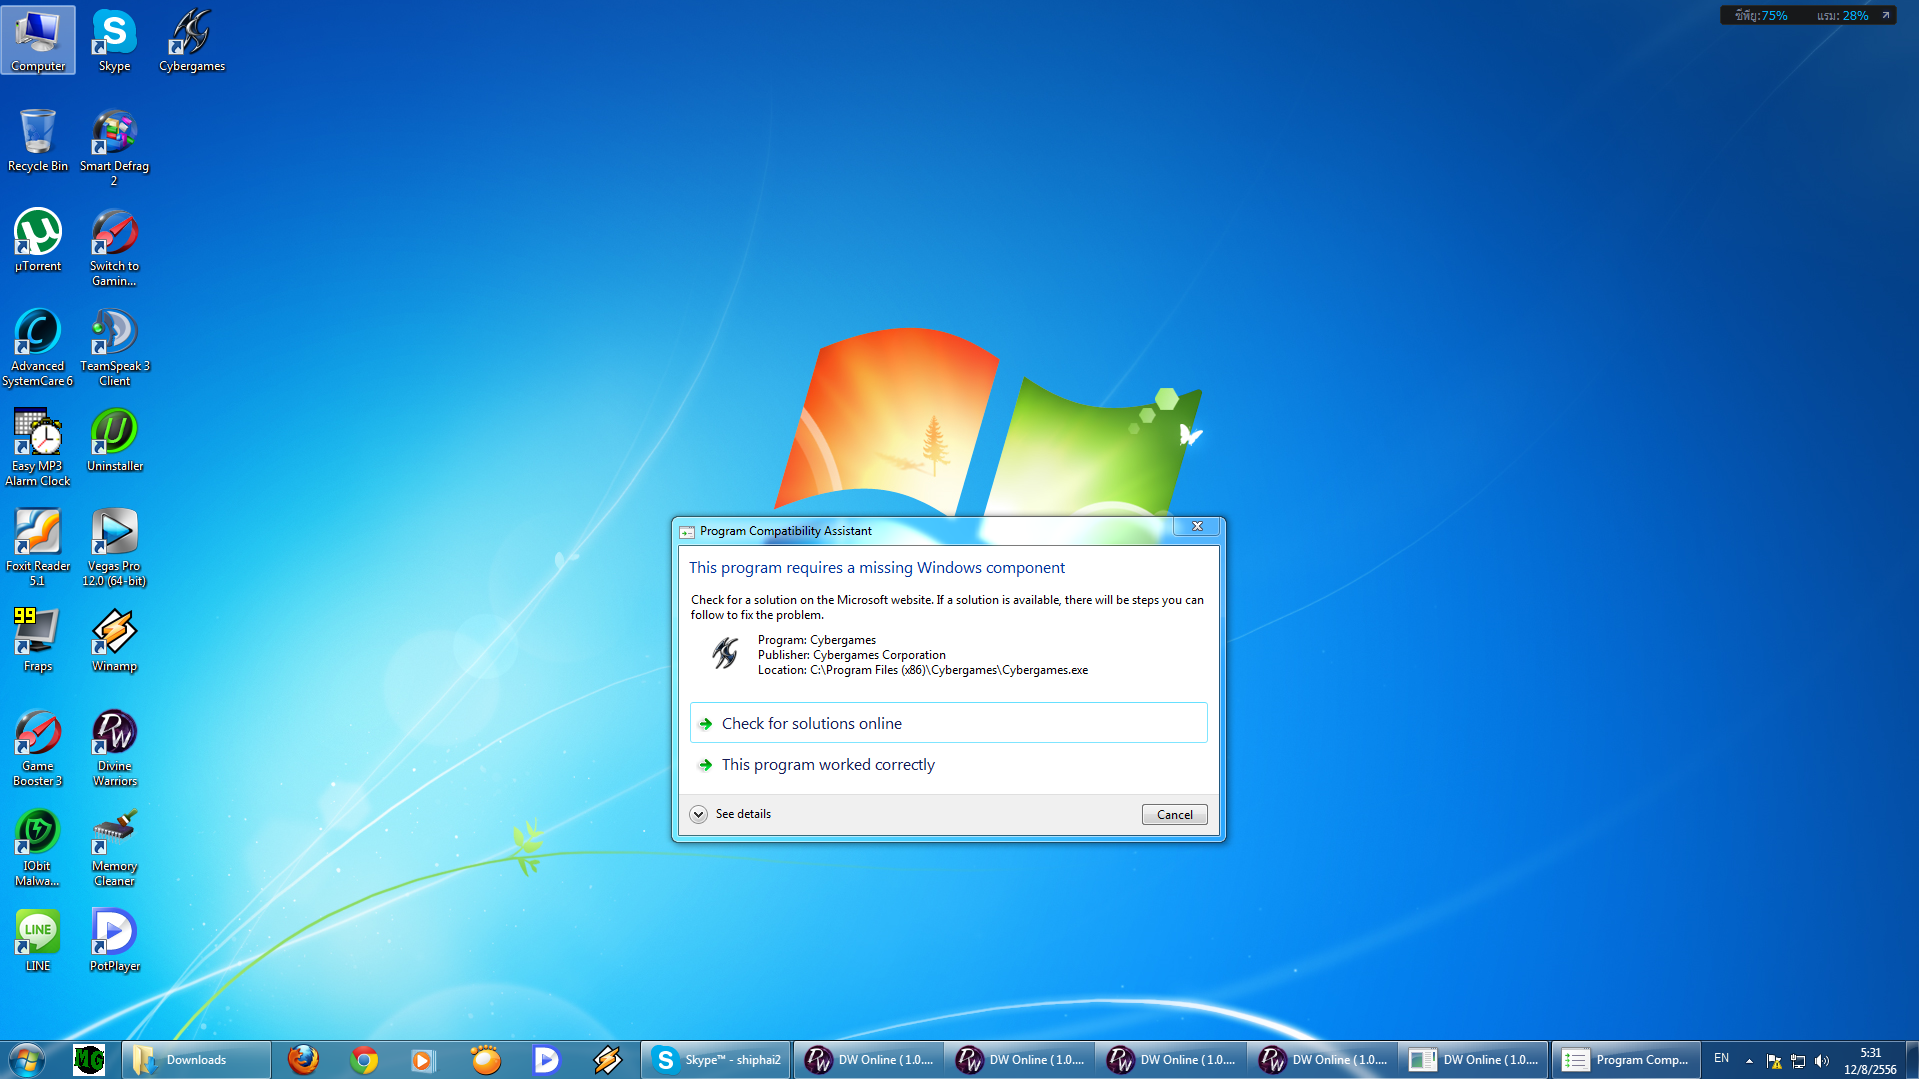Open the taskbar clock and date
Image resolution: width=1919 pixels, height=1079 pixels.
pos(1870,1060)
